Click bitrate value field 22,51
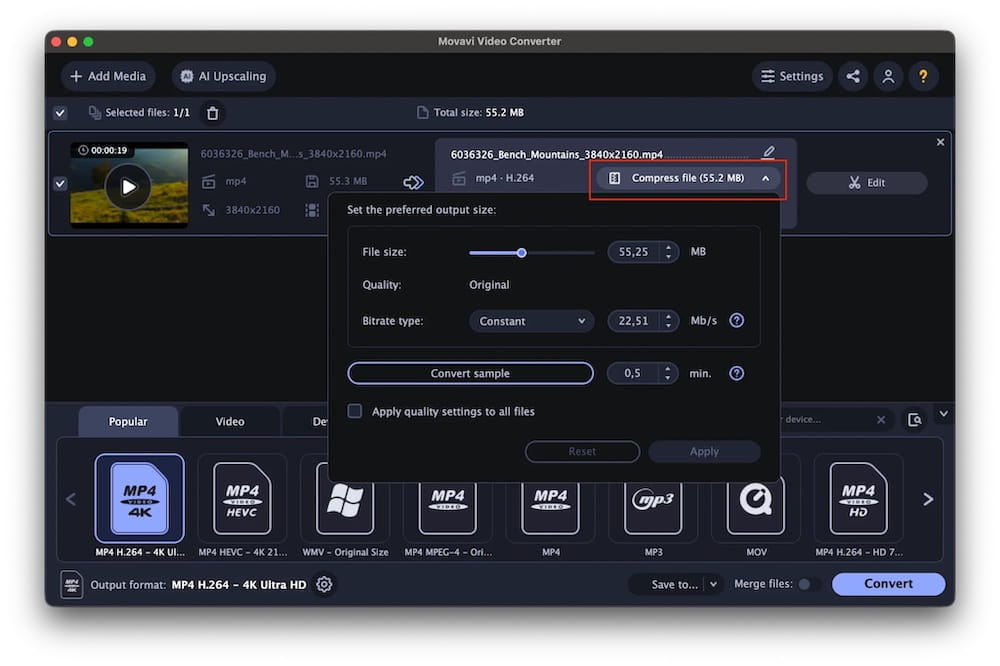Viewport: 1000px width, 666px height. (633, 321)
